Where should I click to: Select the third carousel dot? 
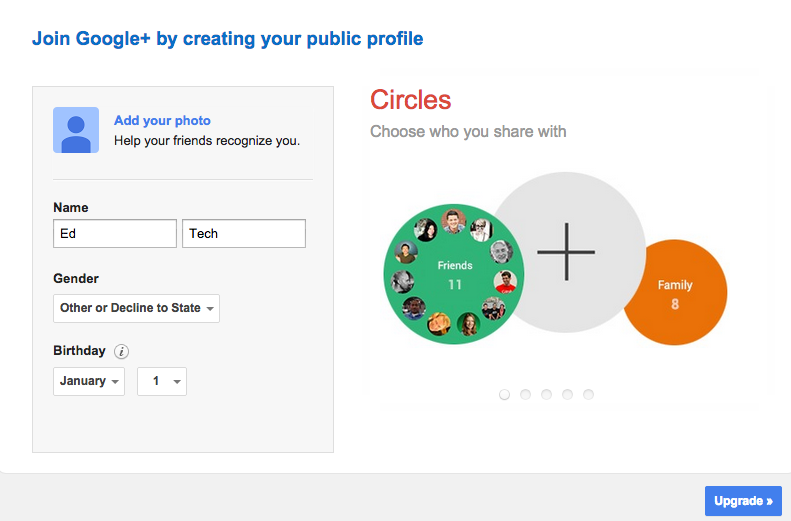(546, 394)
